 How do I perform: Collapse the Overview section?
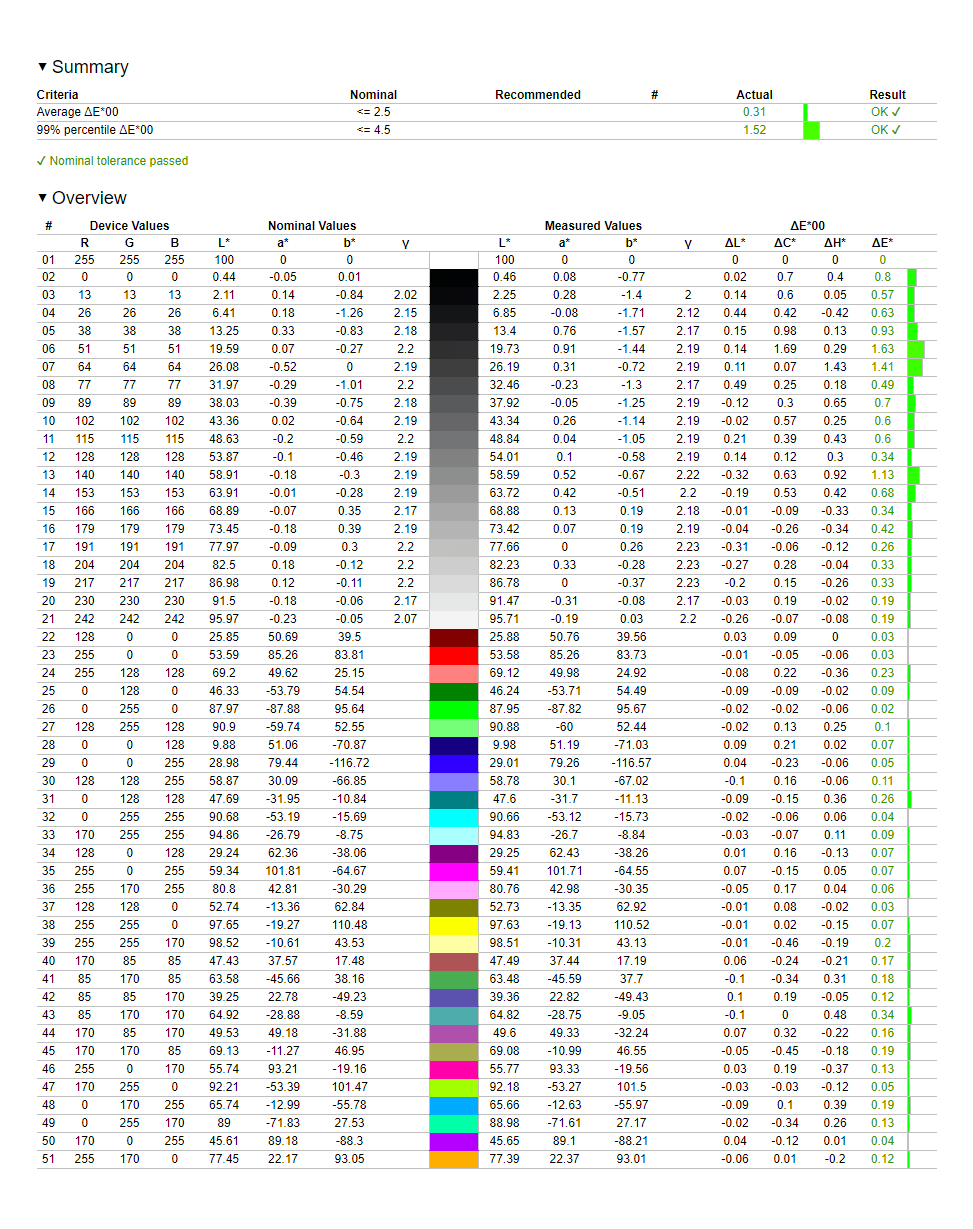point(43,198)
